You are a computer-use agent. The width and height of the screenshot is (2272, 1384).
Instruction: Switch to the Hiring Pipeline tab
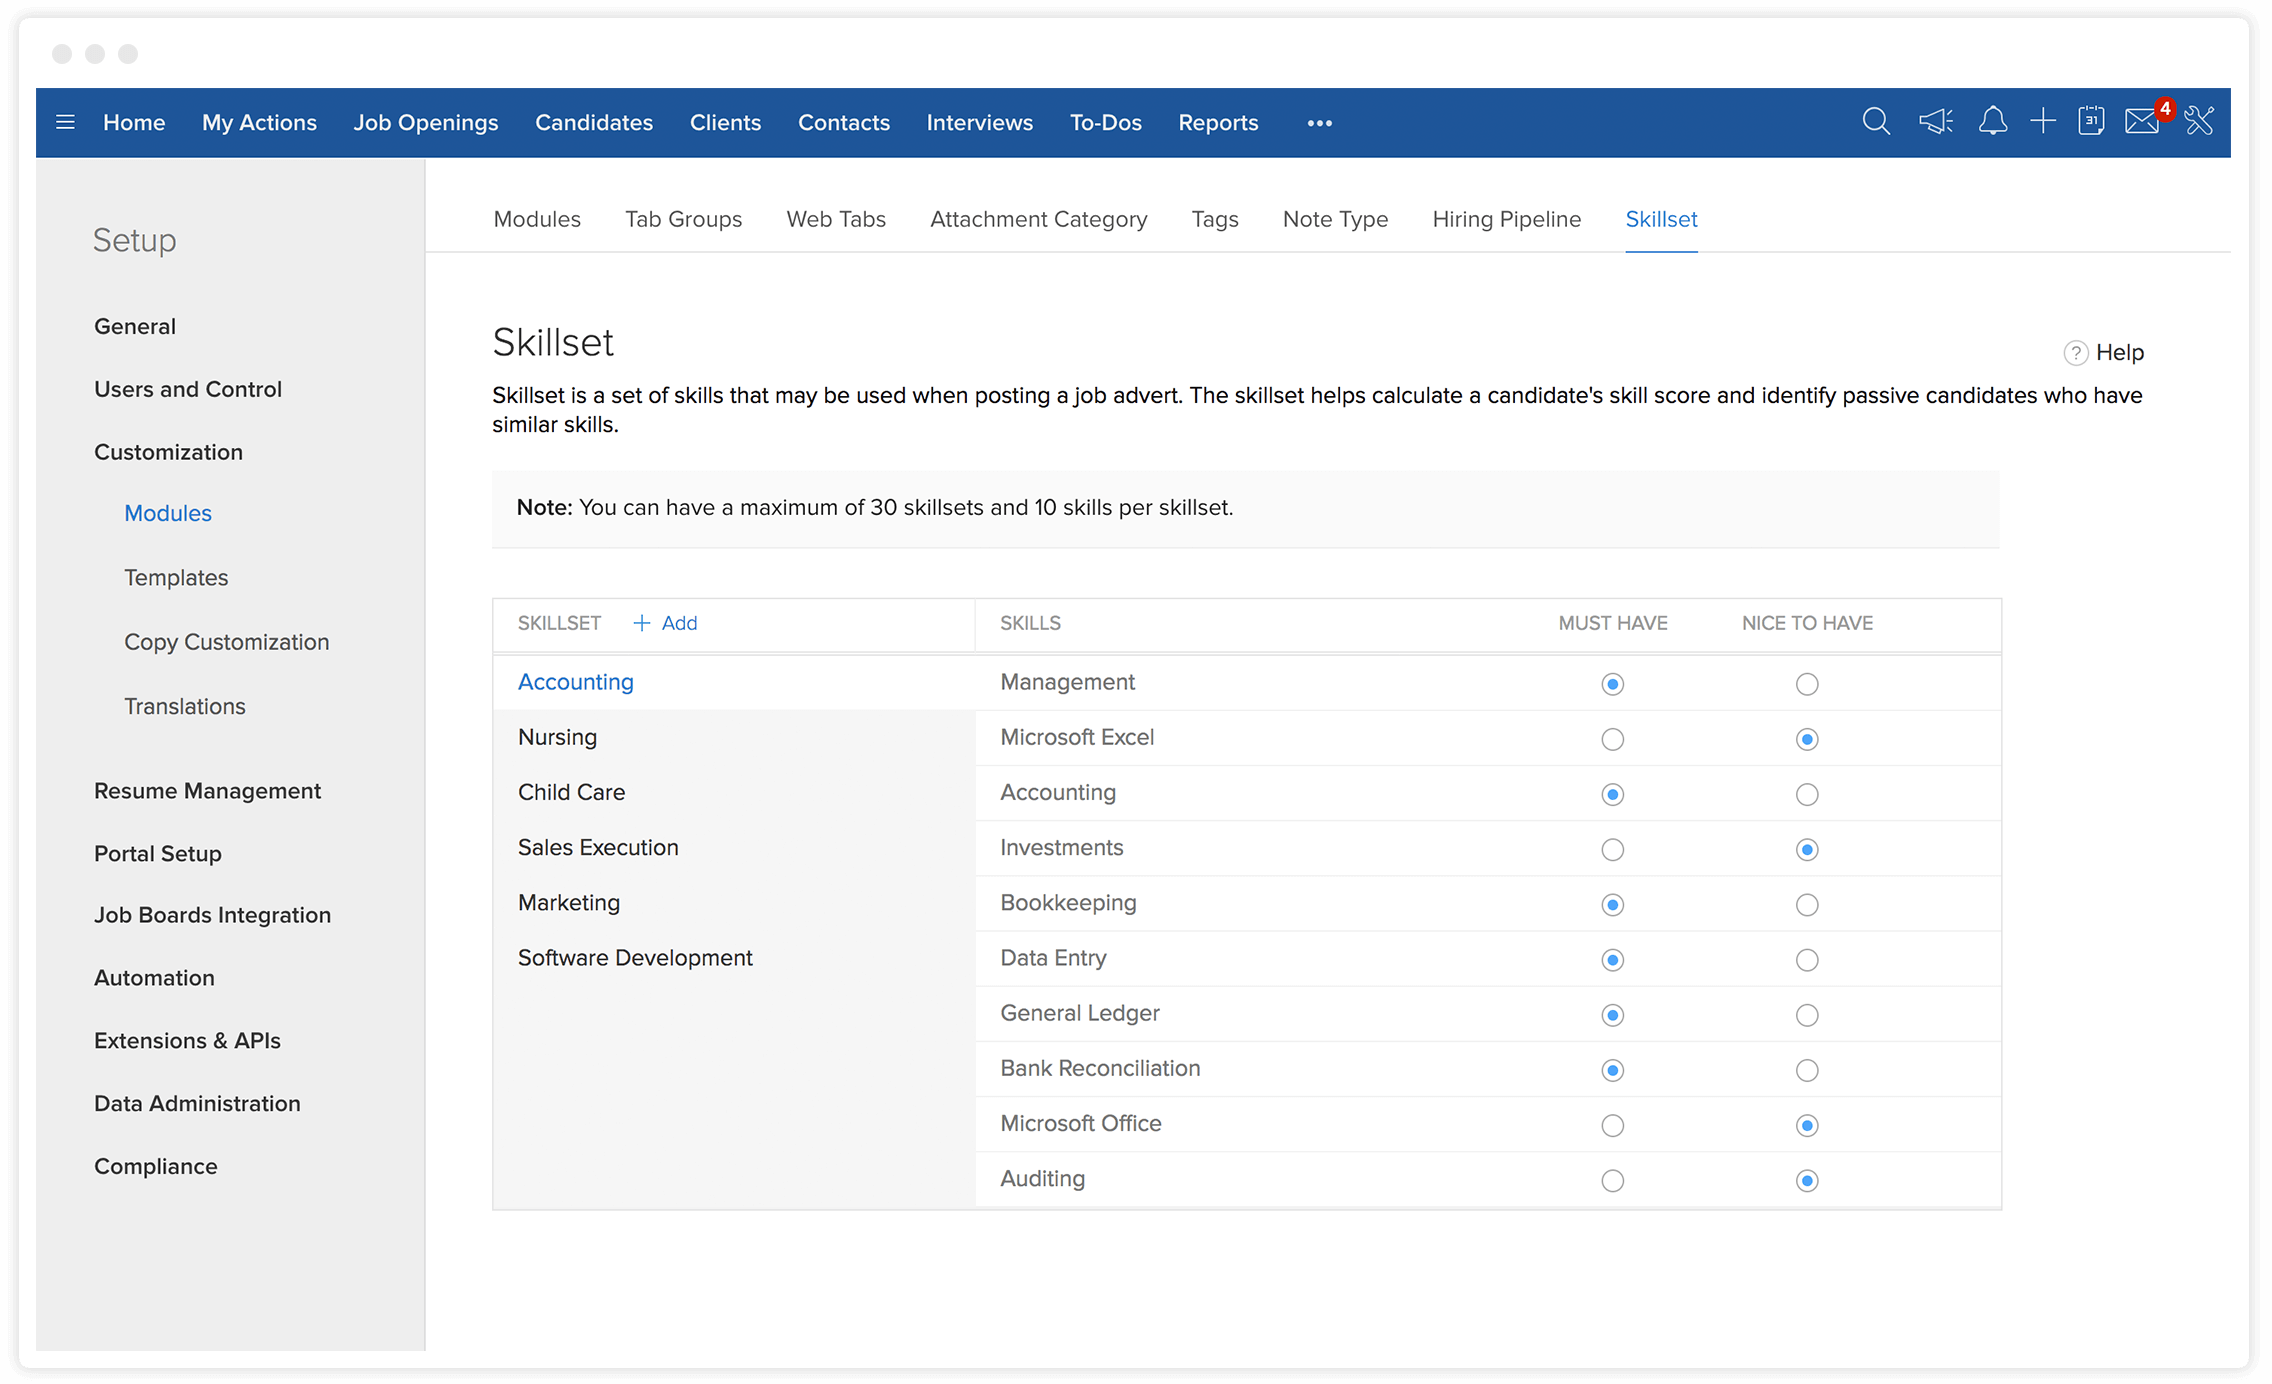point(1506,219)
